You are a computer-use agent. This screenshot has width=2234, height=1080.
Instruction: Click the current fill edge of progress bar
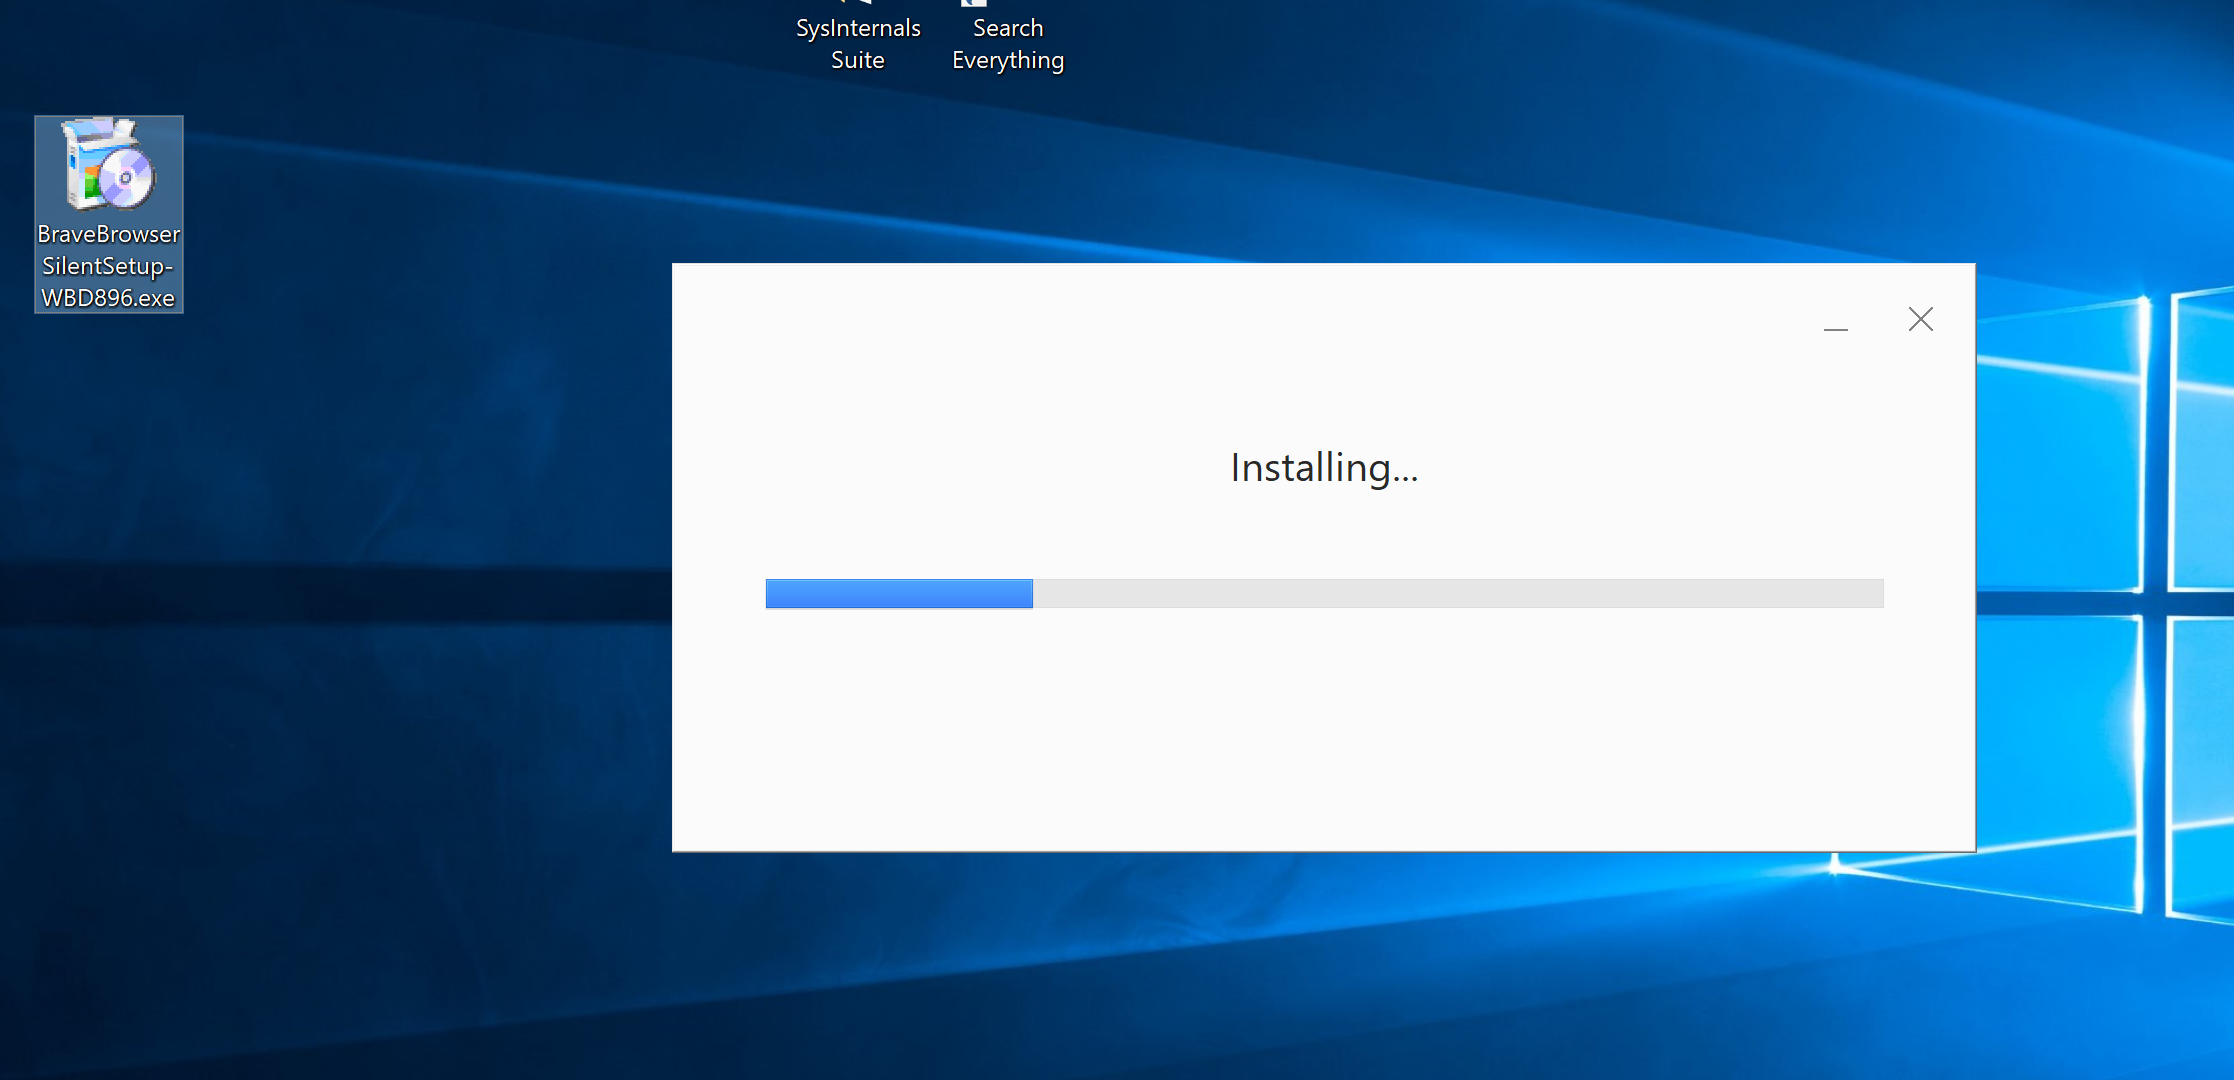[1031, 594]
